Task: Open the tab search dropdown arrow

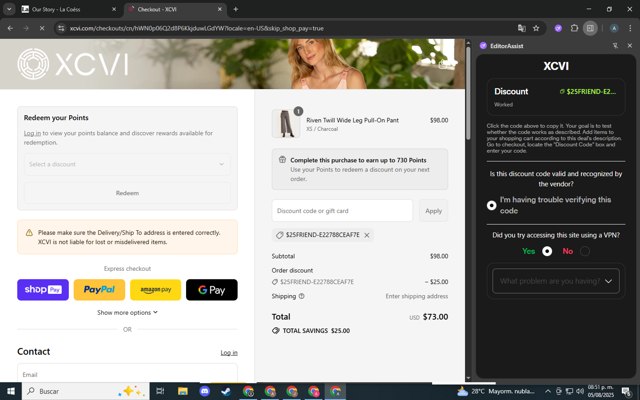Action: click(x=9, y=9)
